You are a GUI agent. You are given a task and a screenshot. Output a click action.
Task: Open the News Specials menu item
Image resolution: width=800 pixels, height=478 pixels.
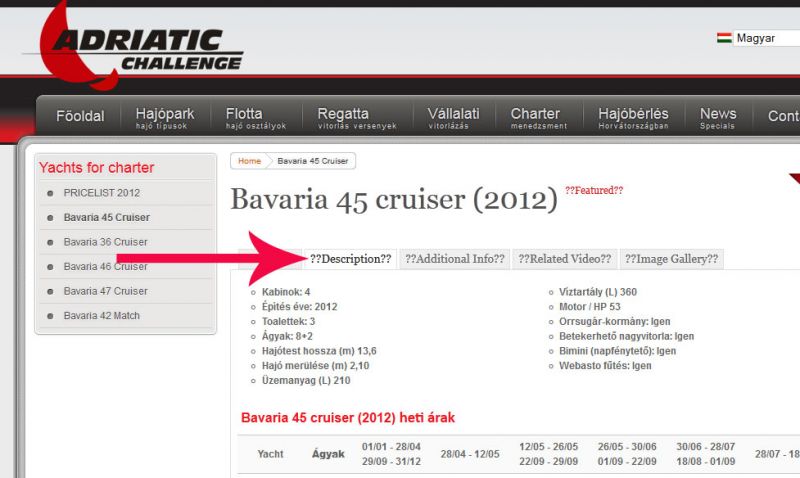click(718, 118)
